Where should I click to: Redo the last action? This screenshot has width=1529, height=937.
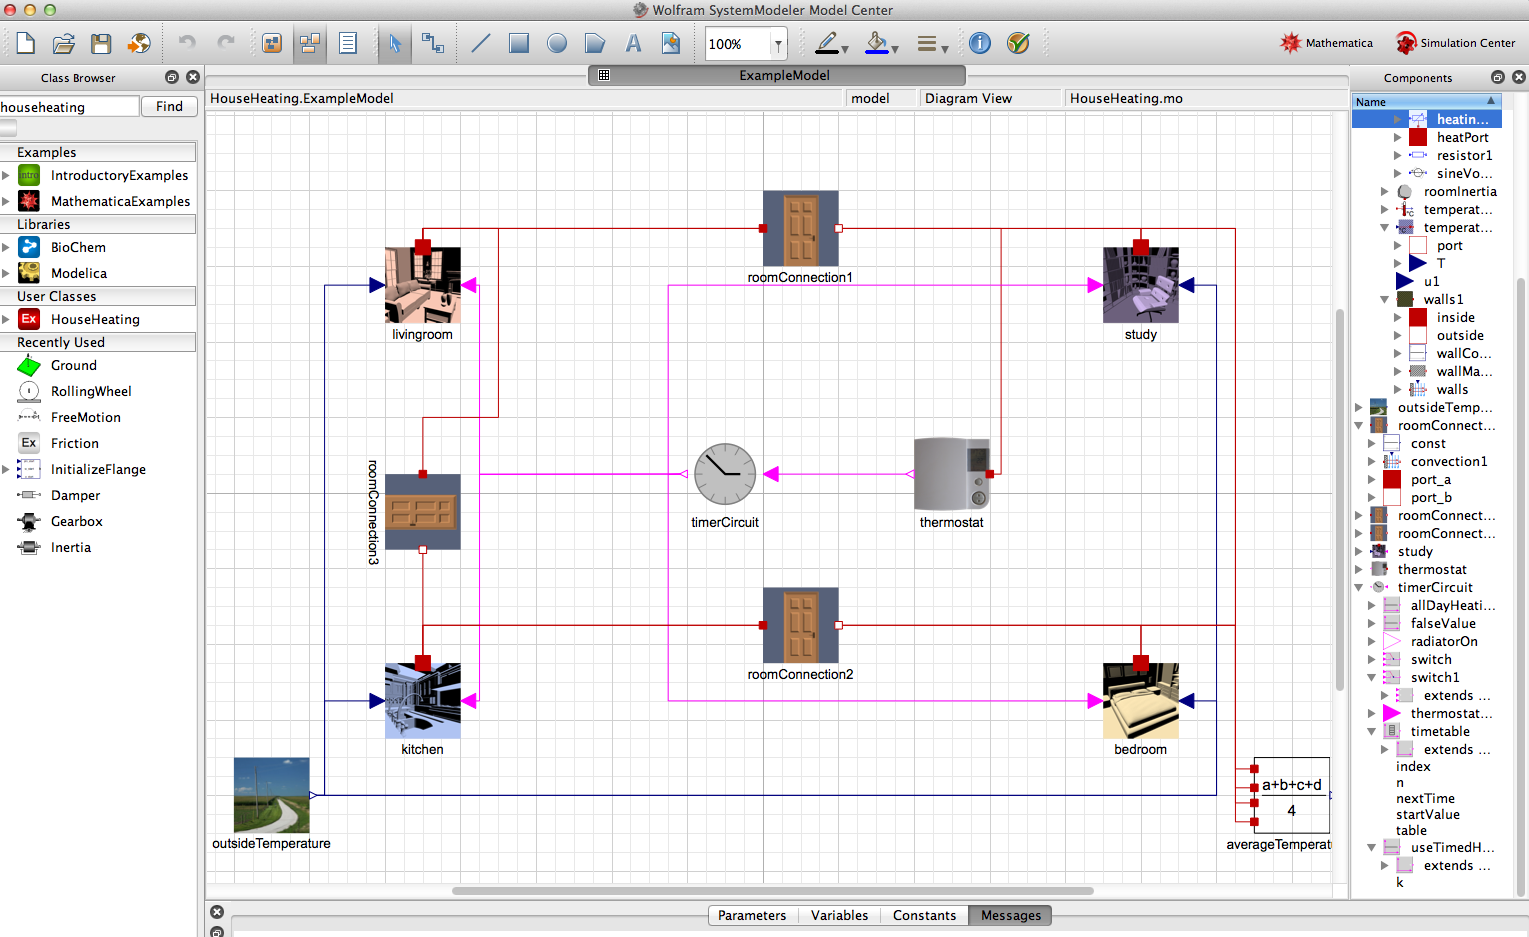pyautogui.click(x=226, y=43)
